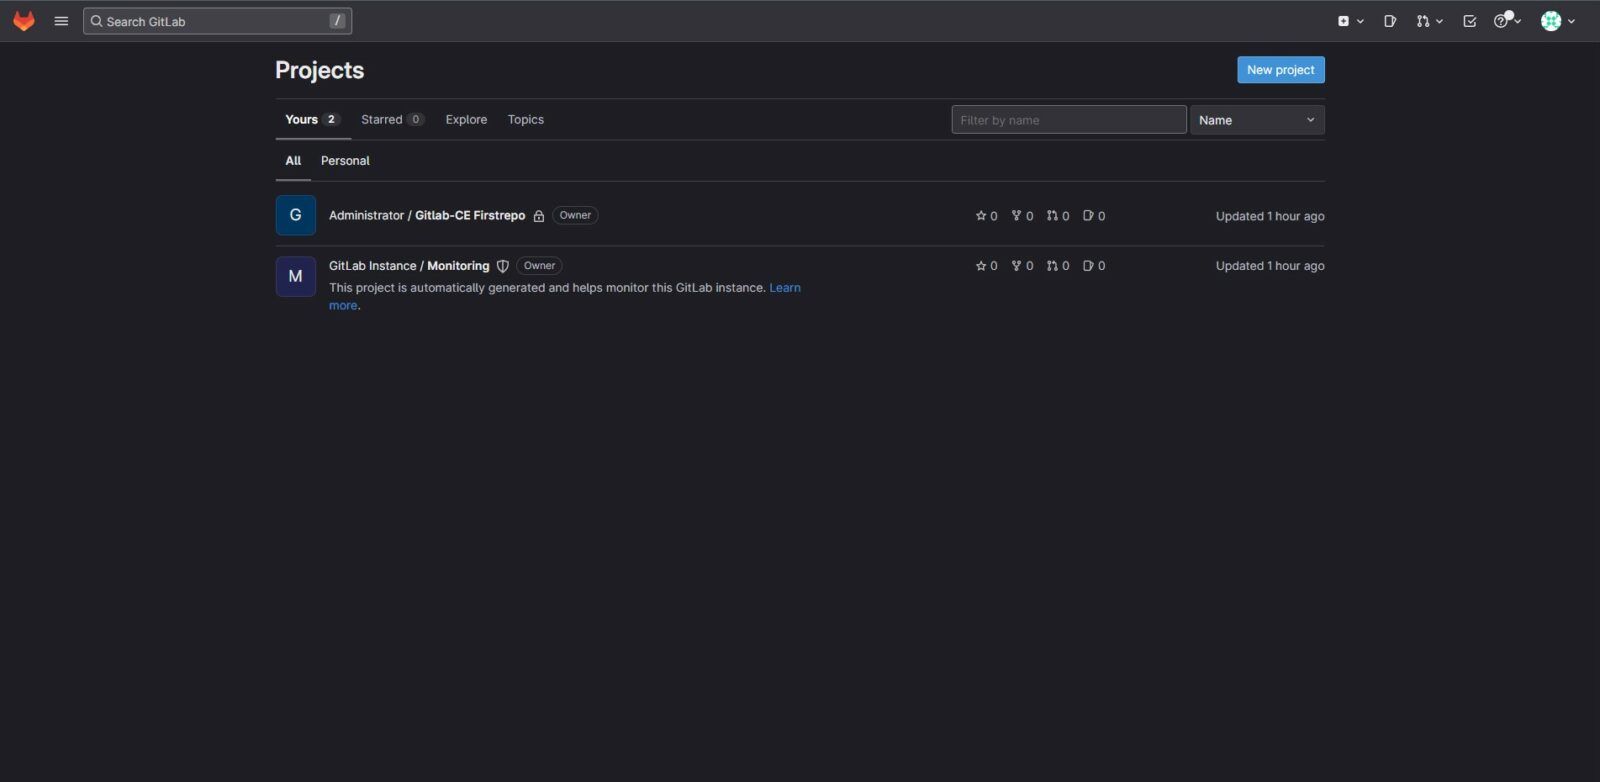
Task: Select the Personal sub-tab
Action: 345,160
